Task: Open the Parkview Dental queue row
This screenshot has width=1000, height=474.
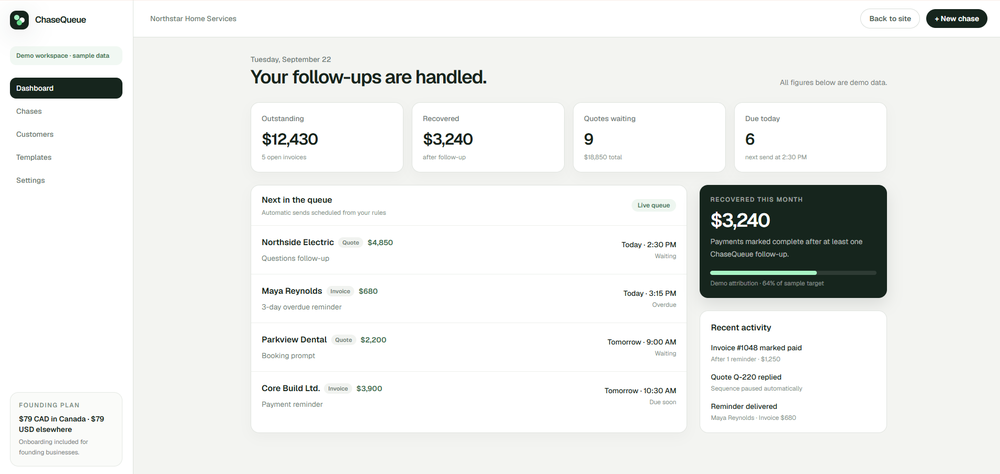Action: point(469,347)
